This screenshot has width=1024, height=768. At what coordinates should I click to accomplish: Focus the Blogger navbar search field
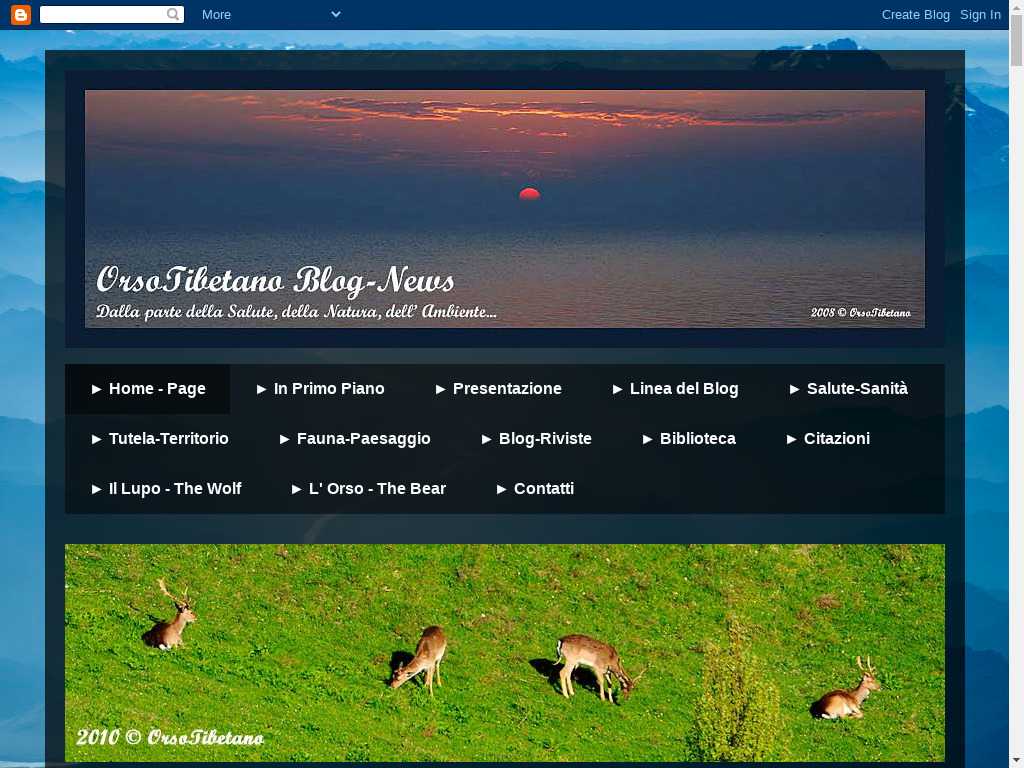coord(102,15)
